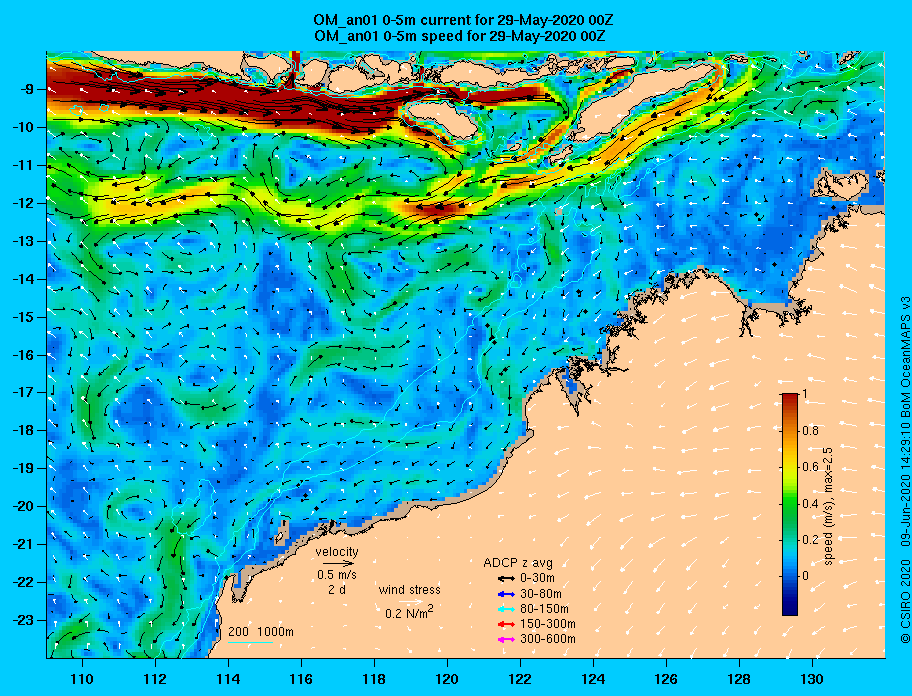Viewport: 912px width, 696px height.
Task: Click the black 0-30m ADCP legend arrow
Action: [x=507, y=579]
